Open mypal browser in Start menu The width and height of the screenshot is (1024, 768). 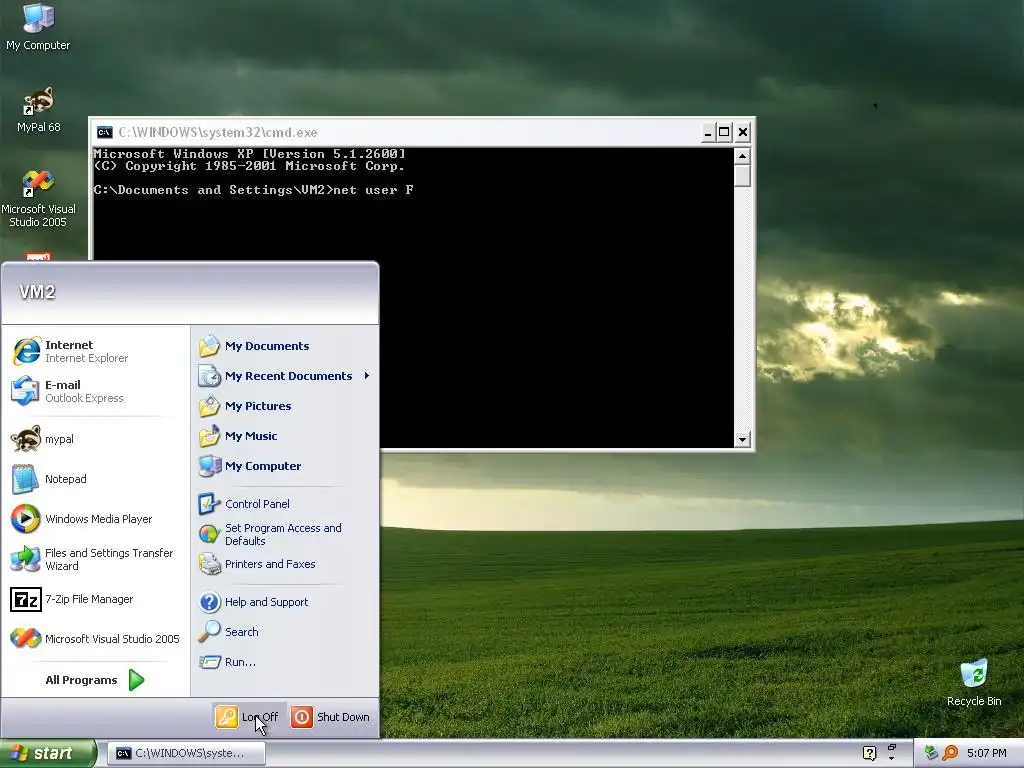click(x=95, y=439)
